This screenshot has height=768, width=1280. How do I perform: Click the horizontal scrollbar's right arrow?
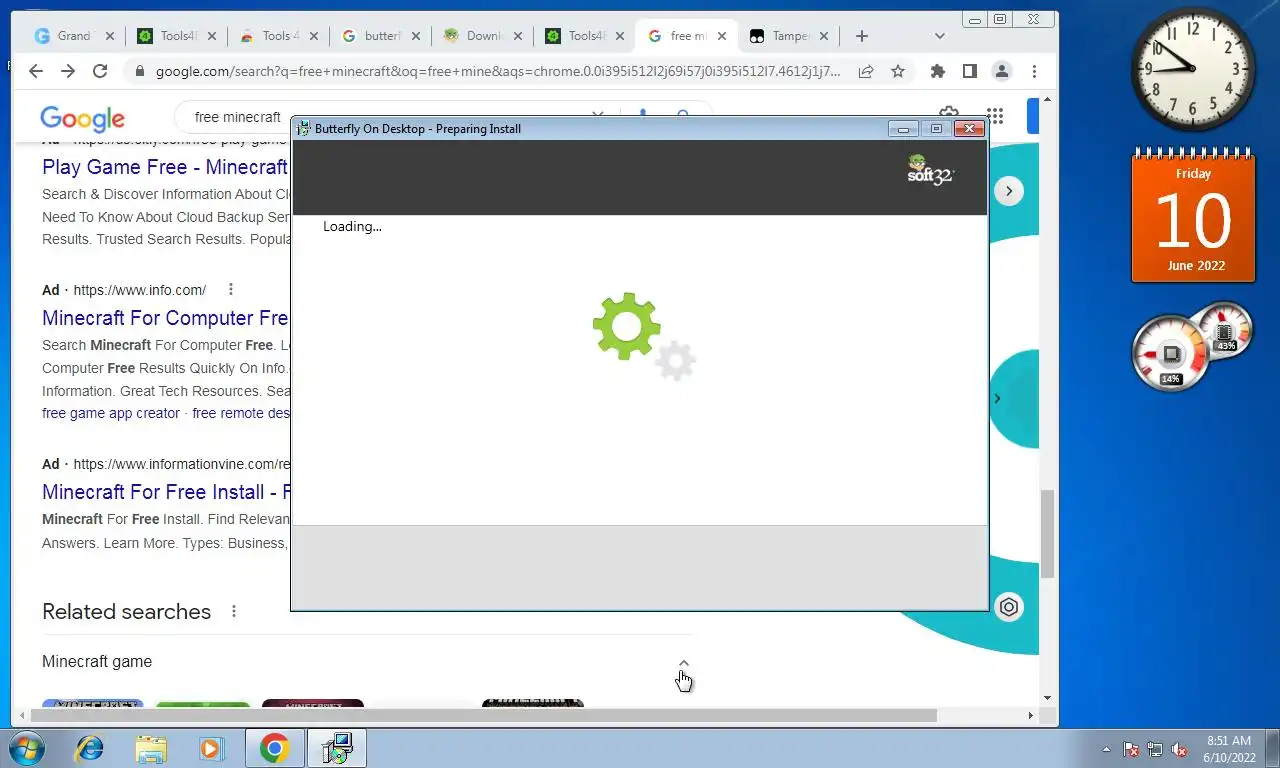tap(1030, 715)
